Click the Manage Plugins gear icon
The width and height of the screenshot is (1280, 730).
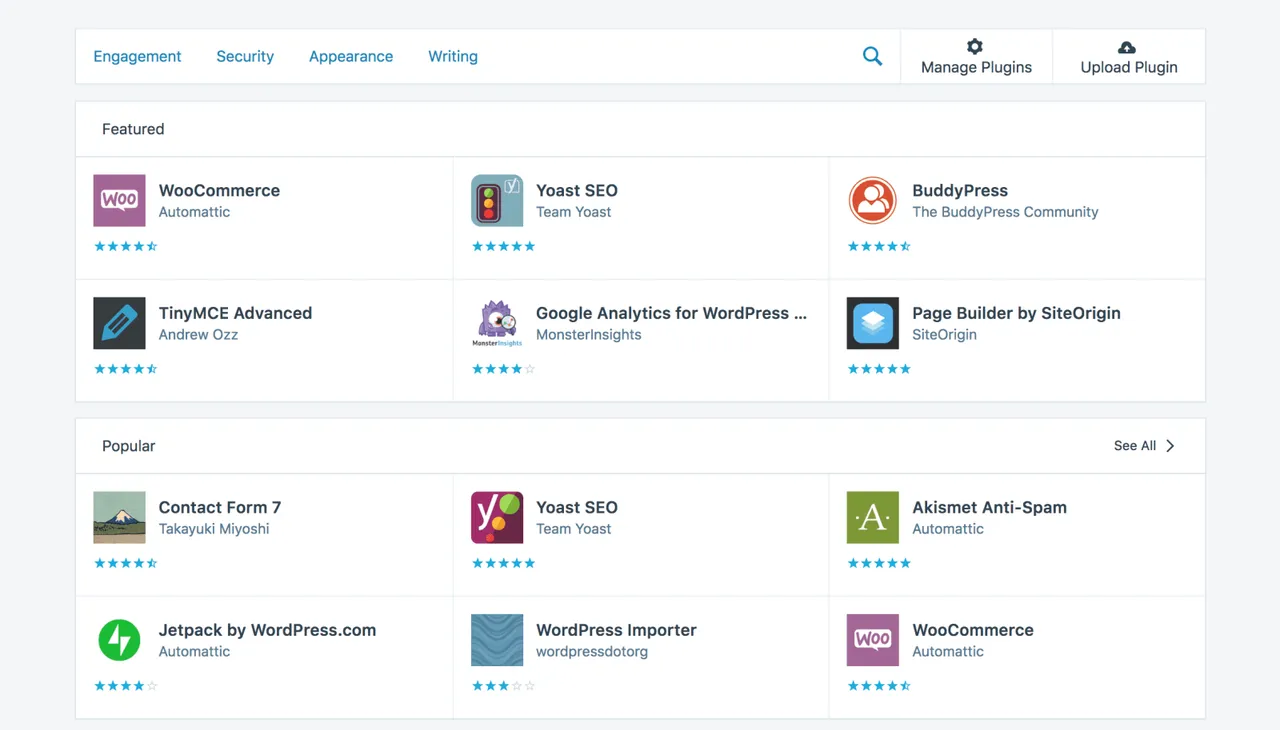(x=975, y=46)
